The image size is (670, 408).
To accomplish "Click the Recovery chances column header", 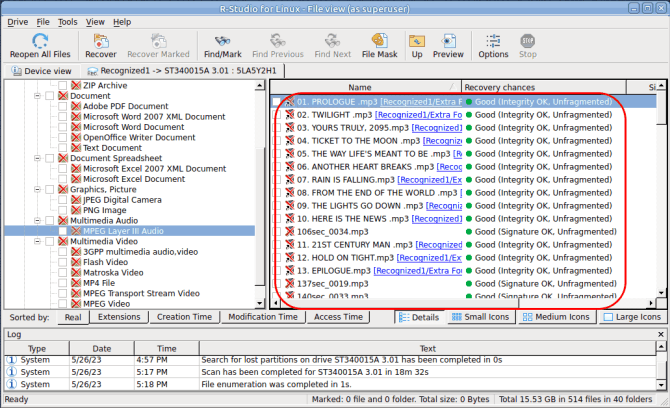I will (x=544, y=87).
